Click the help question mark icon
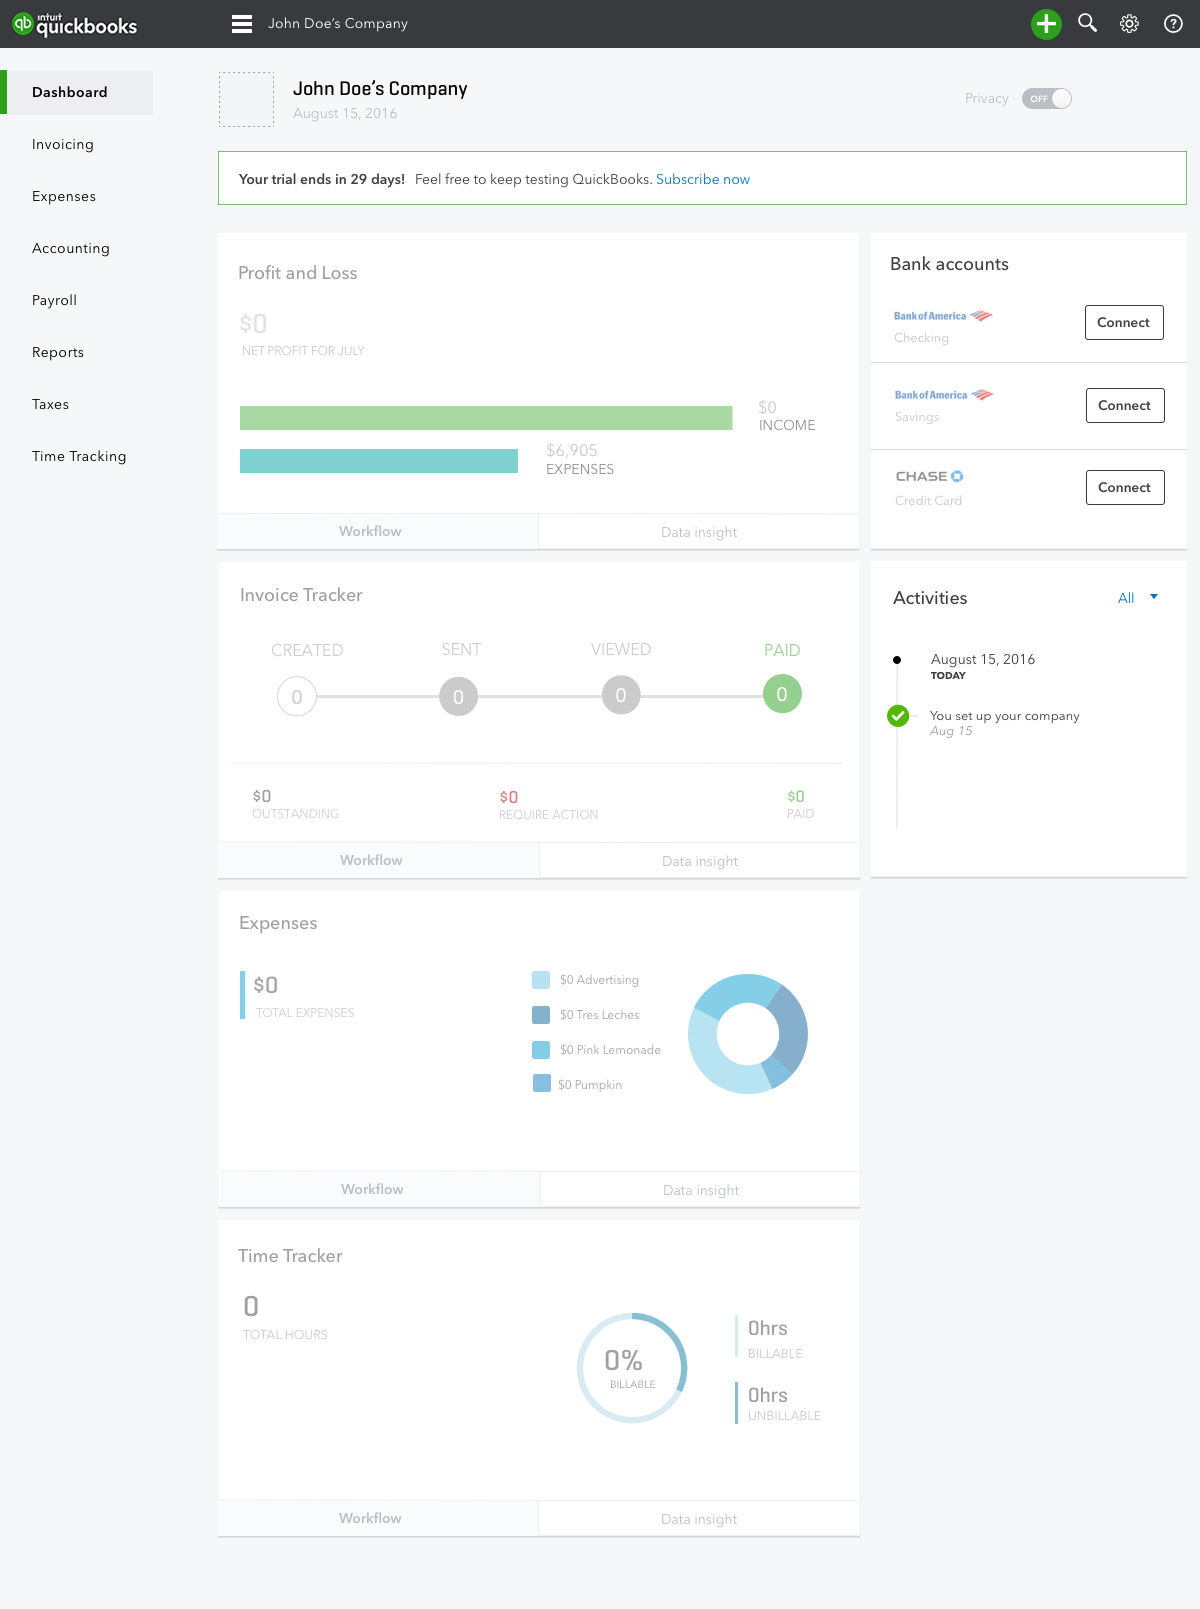Image resolution: width=1200 pixels, height=1609 pixels. point(1174,24)
